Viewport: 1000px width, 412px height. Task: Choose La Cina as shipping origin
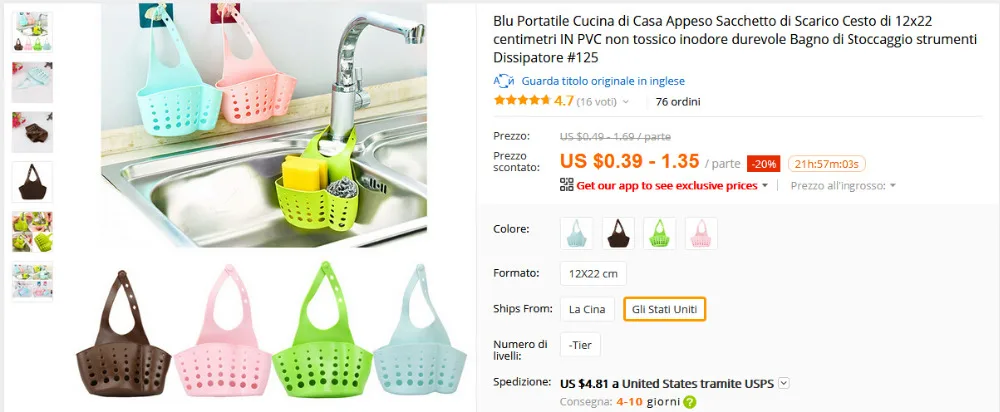[x=587, y=309]
